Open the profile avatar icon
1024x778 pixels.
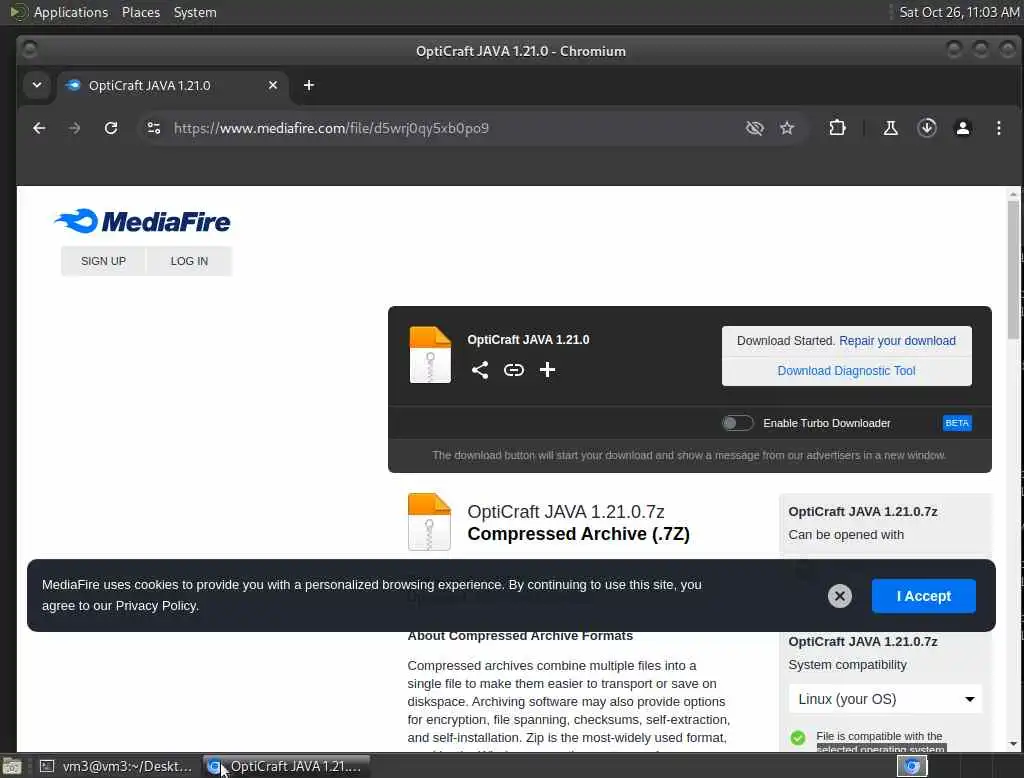click(963, 128)
